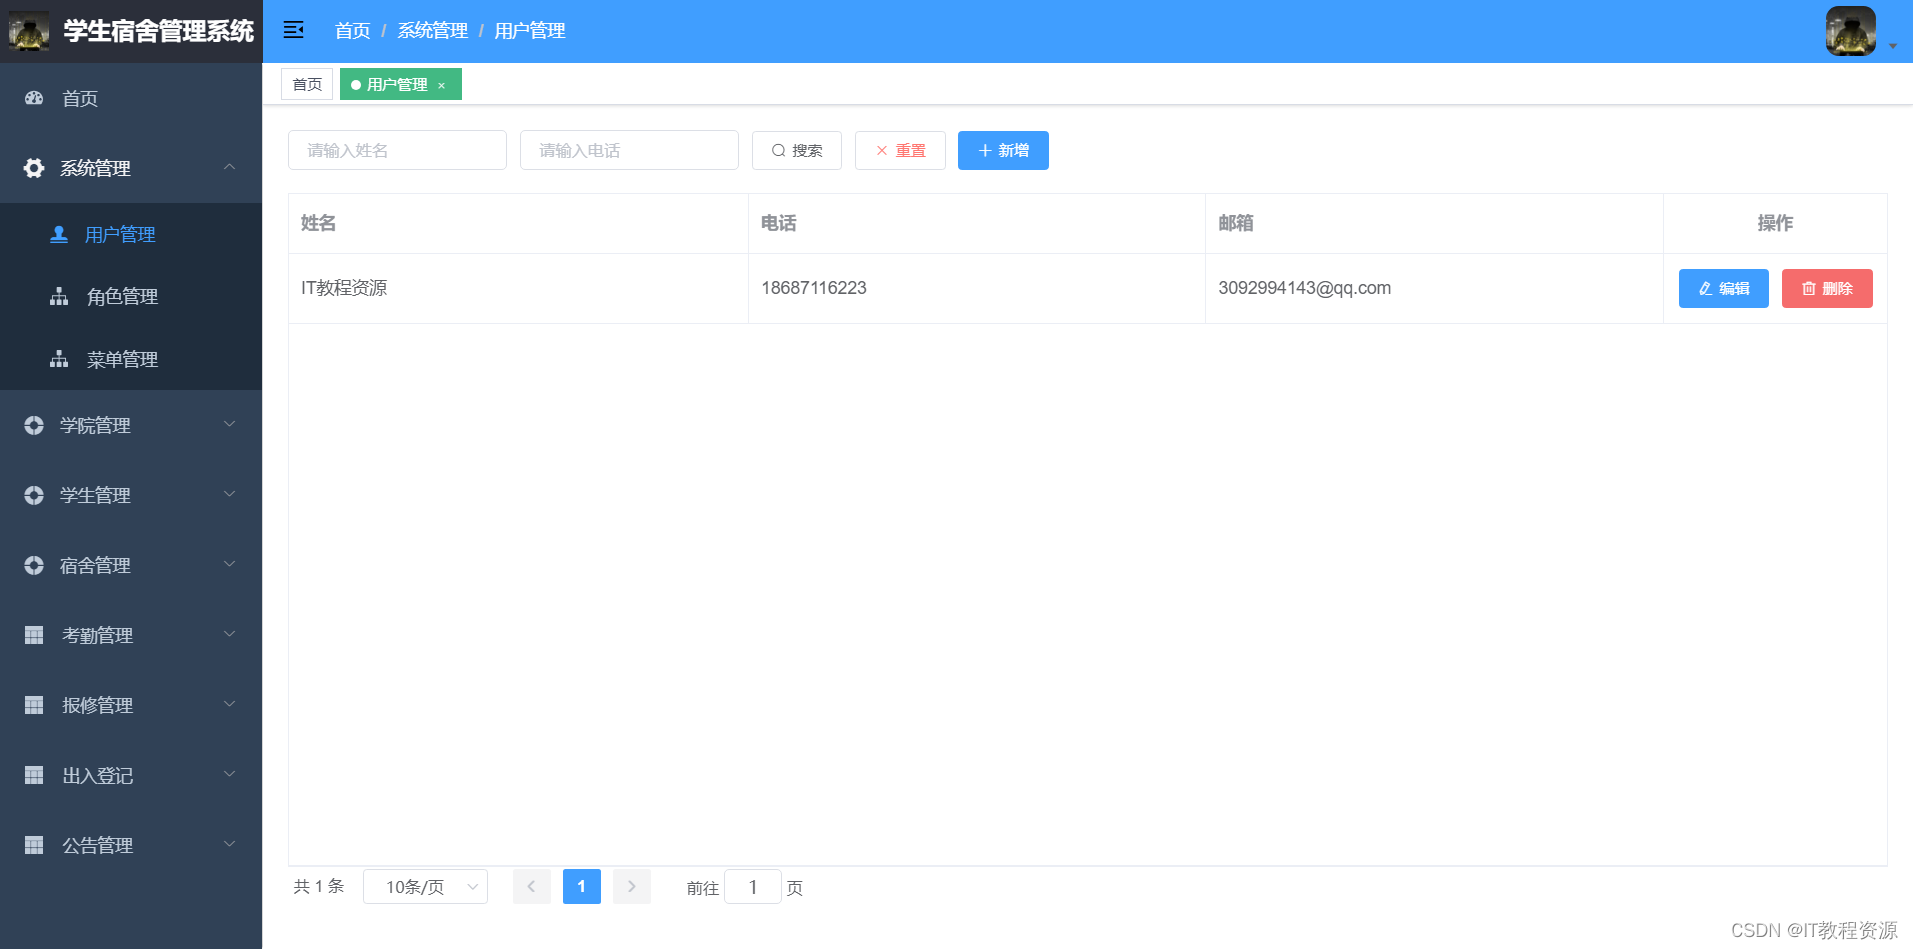Open the 10条/页 page size dropdown
The height and width of the screenshot is (949, 1913).
(425, 887)
